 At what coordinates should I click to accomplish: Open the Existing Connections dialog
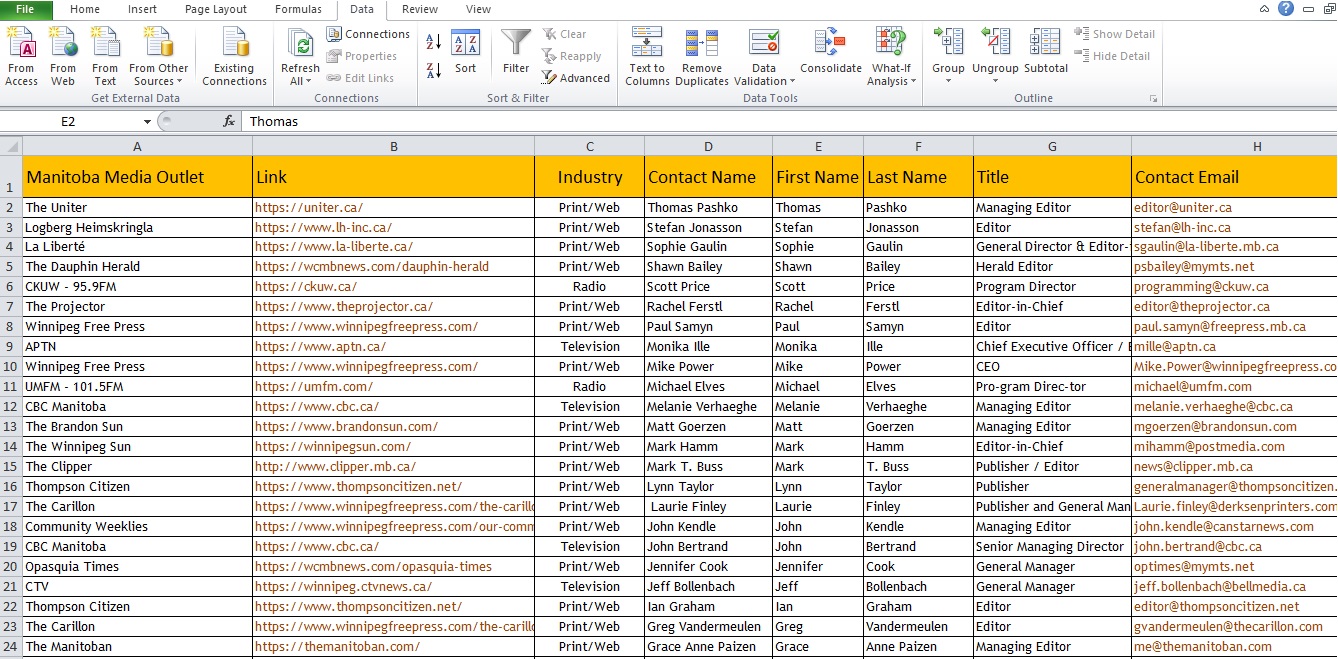tap(235, 56)
